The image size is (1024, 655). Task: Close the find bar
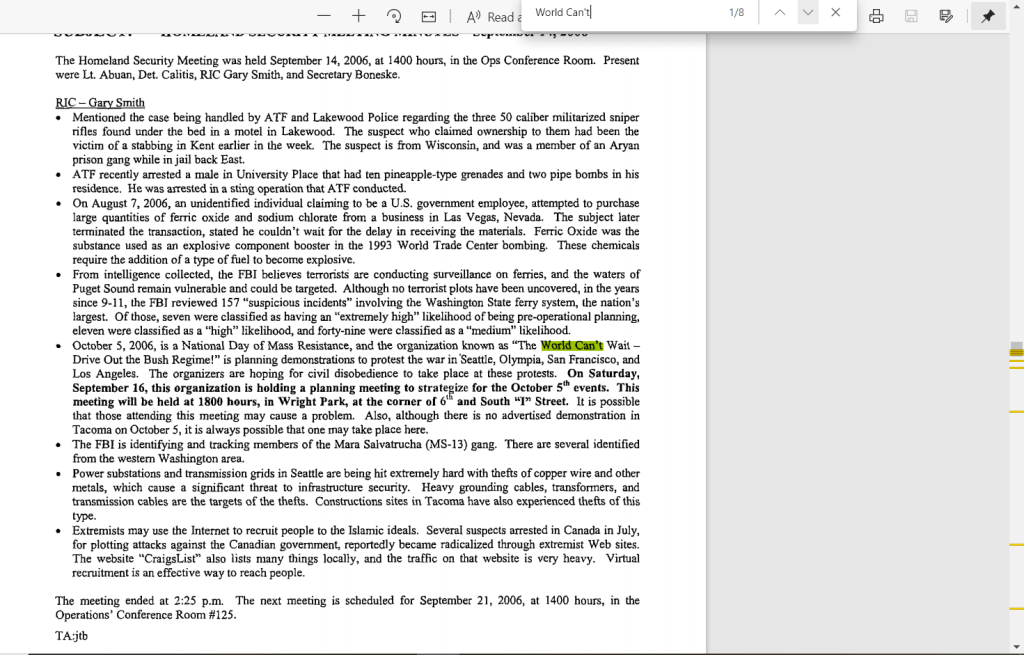(x=836, y=12)
